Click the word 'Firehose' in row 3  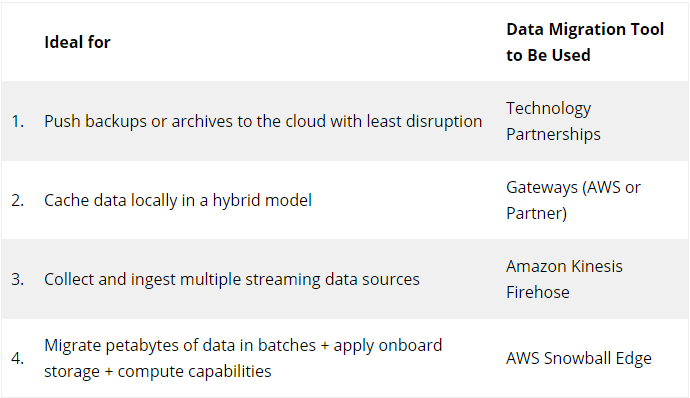click(538, 292)
